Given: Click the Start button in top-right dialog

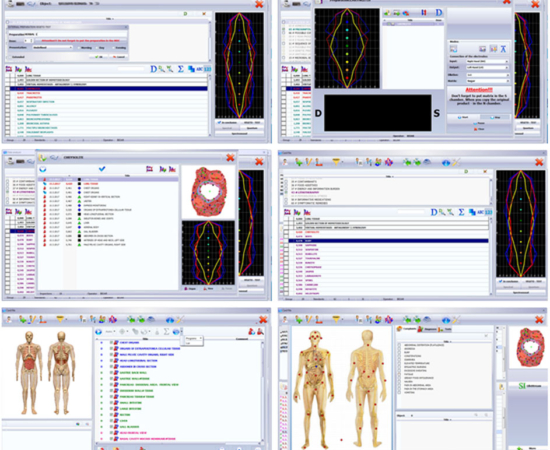Looking at the screenshot, I should pyautogui.click(x=463, y=117).
